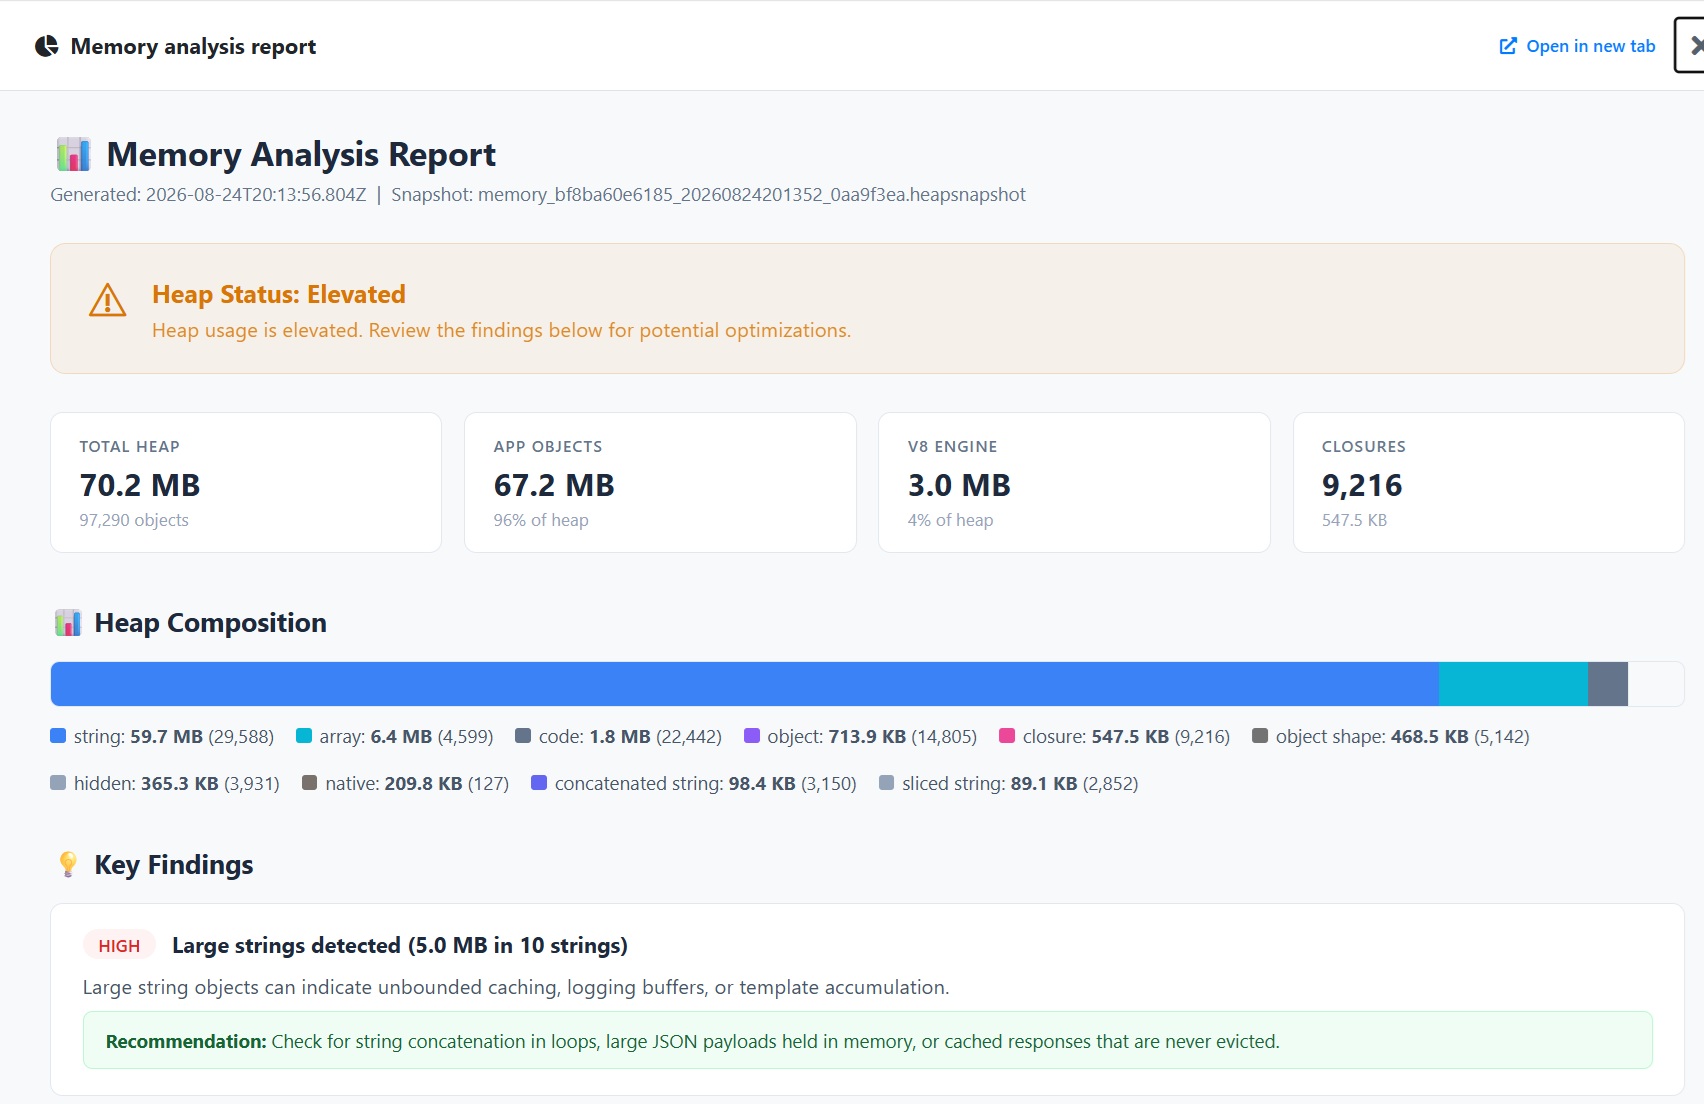Viewport: 1704px width, 1104px height.
Task: Click the warning triangle icon in Heap Status banner
Action: pyautogui.click(x=107, y=300)
